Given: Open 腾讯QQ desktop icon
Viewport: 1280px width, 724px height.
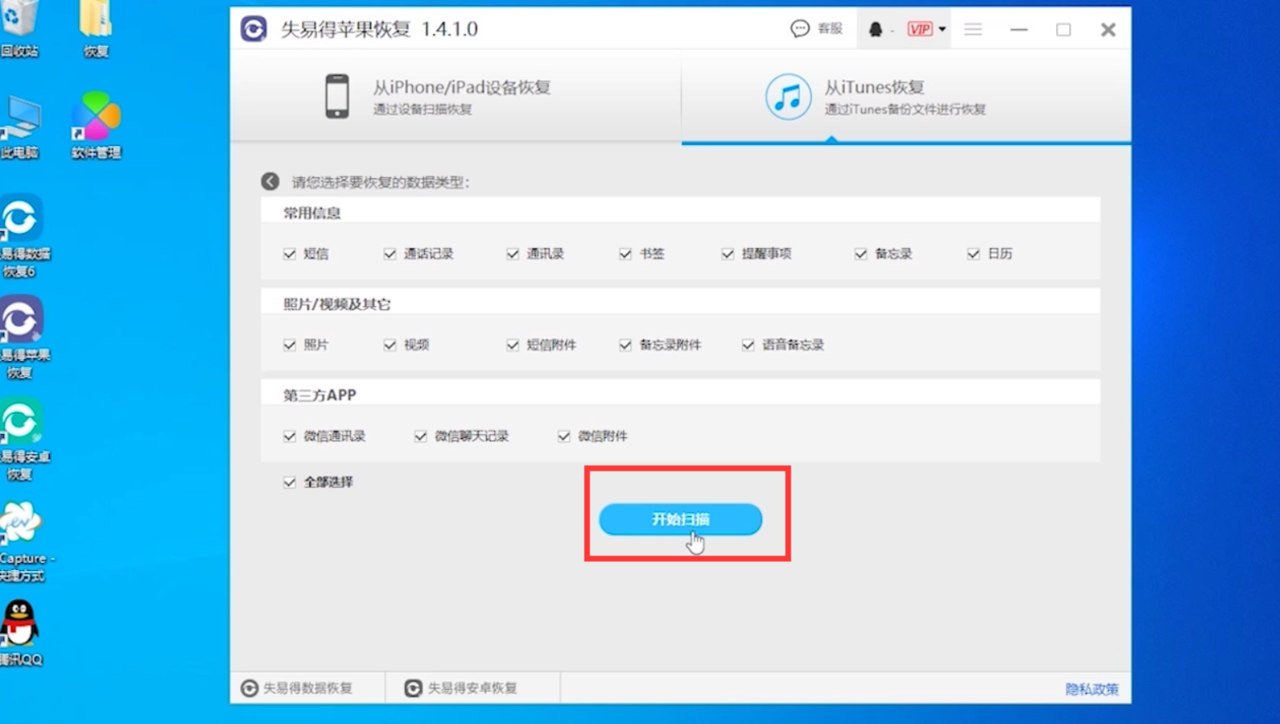Looking at the screenshot, I should [19, 634].
